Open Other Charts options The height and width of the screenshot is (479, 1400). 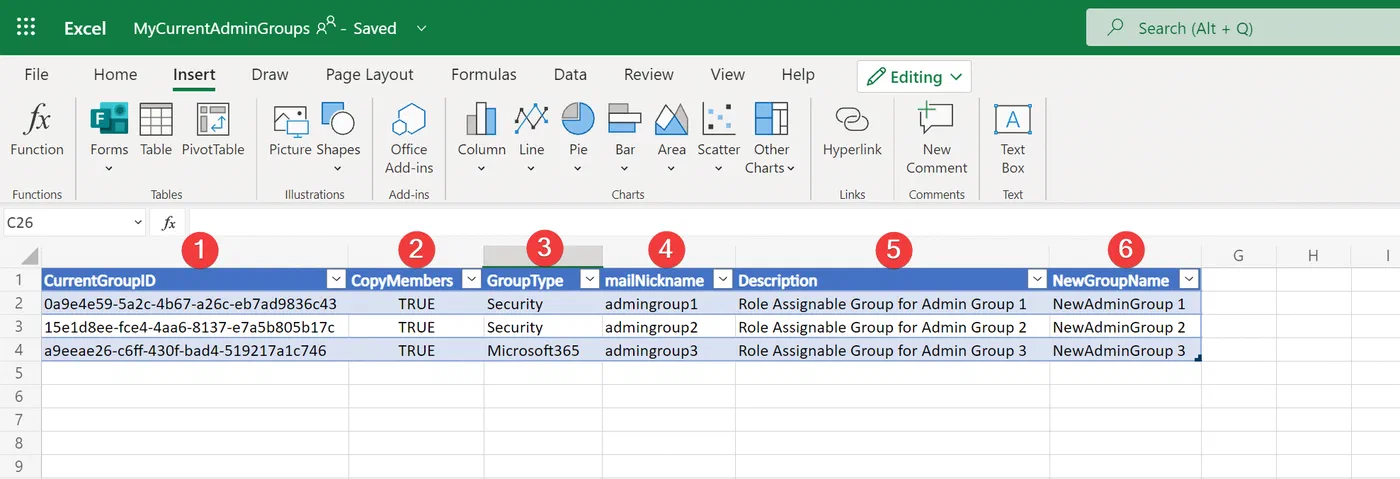(771, 119)
